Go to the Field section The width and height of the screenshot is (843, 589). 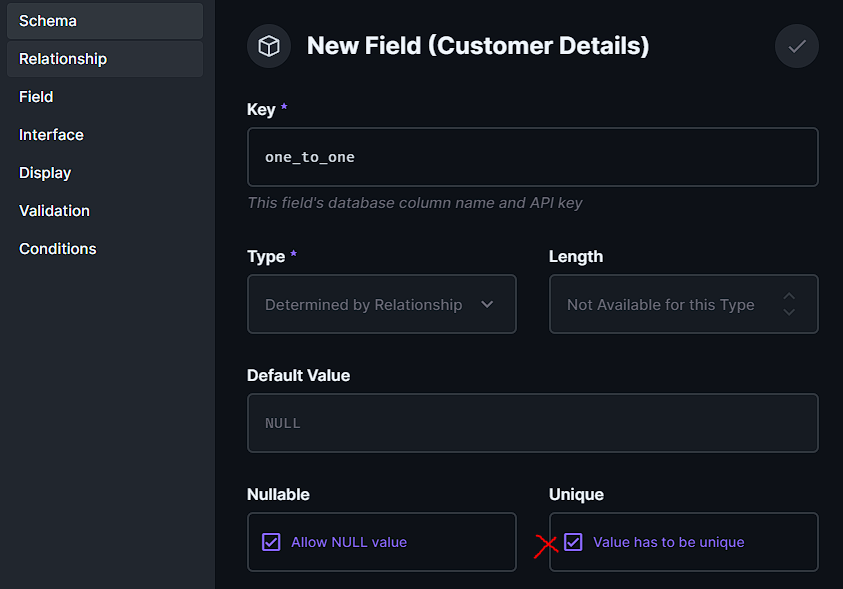point(36,97)
